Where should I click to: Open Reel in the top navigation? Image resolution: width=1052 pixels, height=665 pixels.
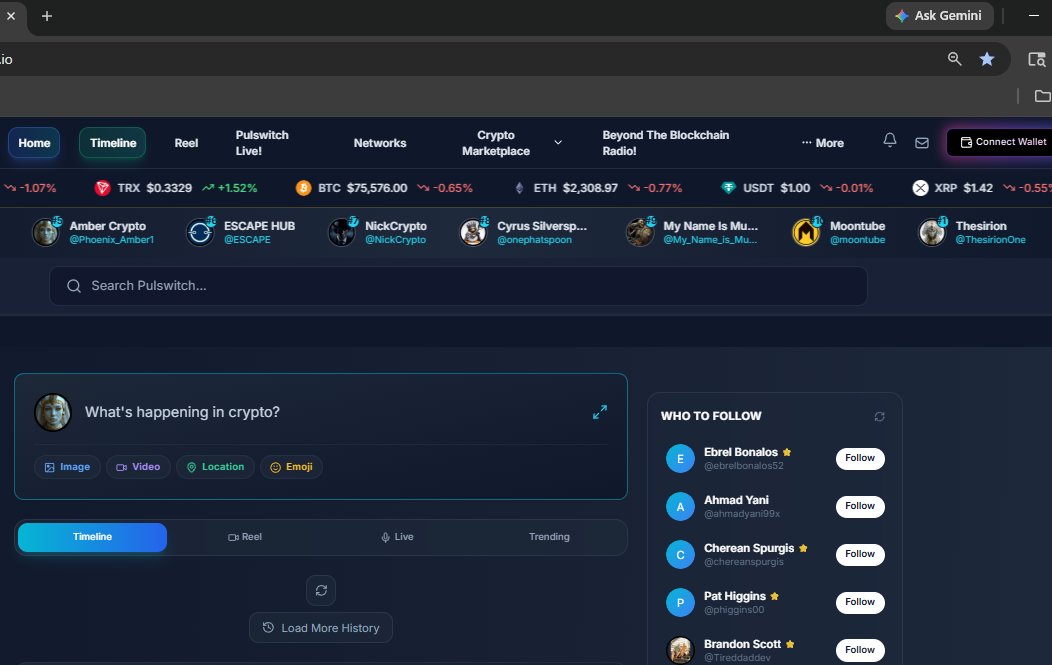186,143
